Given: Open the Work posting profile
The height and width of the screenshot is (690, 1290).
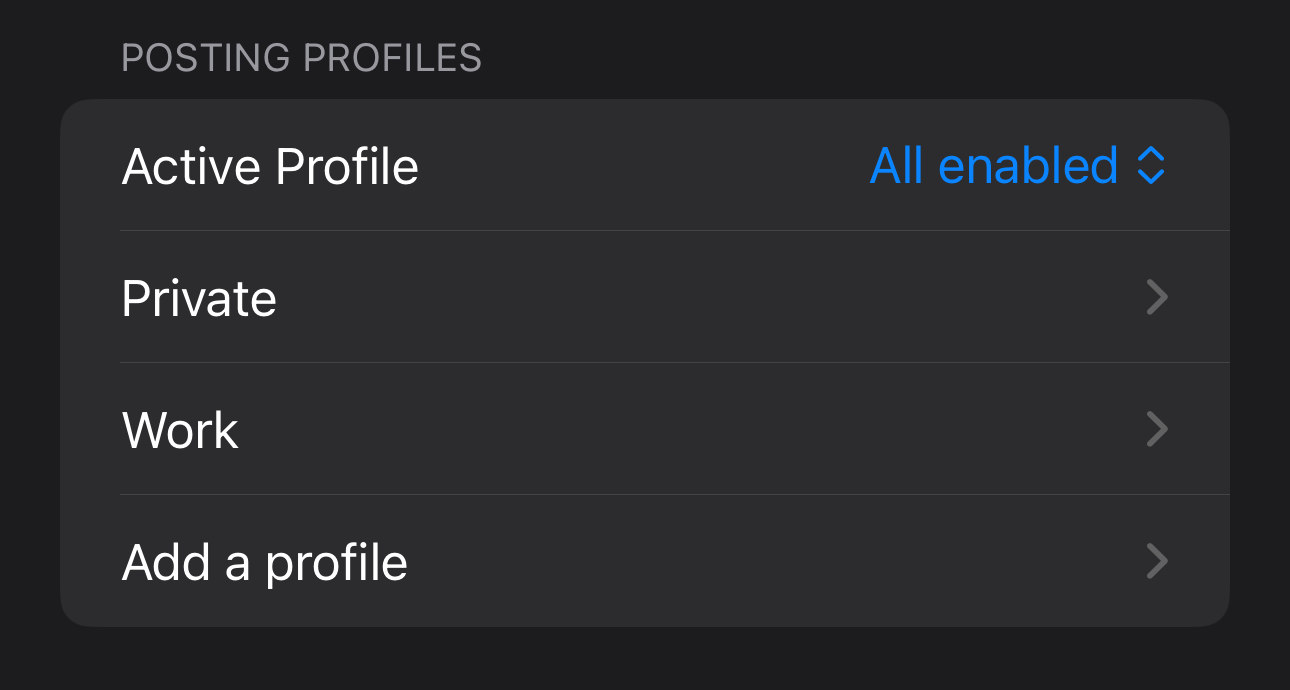Looking at the screenshot, I should 644,430.
